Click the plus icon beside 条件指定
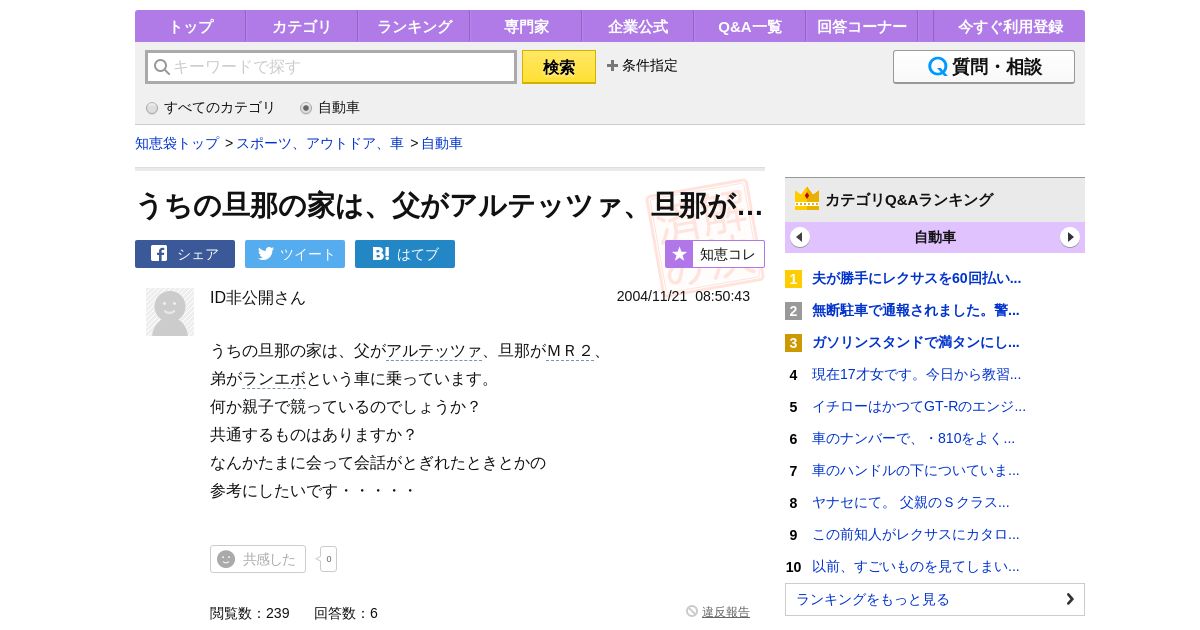 (612, 65)
